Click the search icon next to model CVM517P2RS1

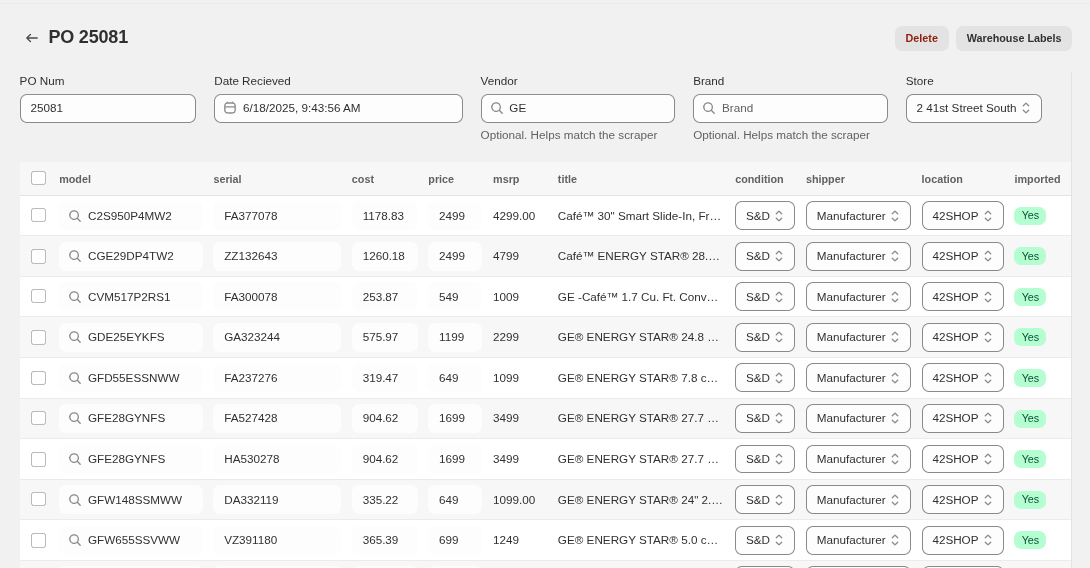pyautogui.click(x=75, y=297)
